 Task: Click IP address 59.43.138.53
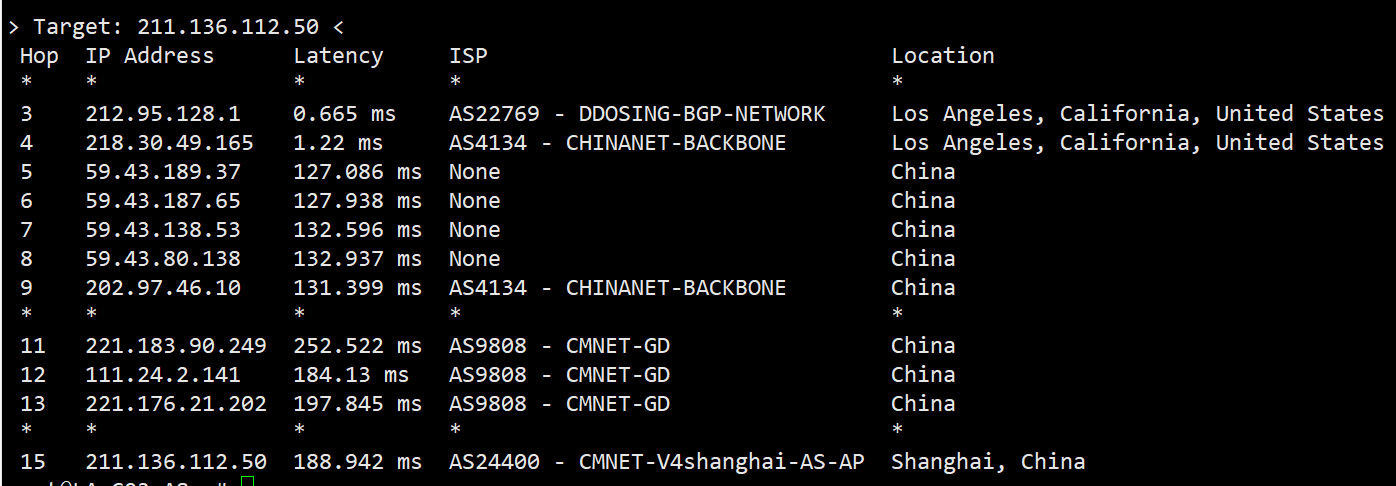pos(163,230)
